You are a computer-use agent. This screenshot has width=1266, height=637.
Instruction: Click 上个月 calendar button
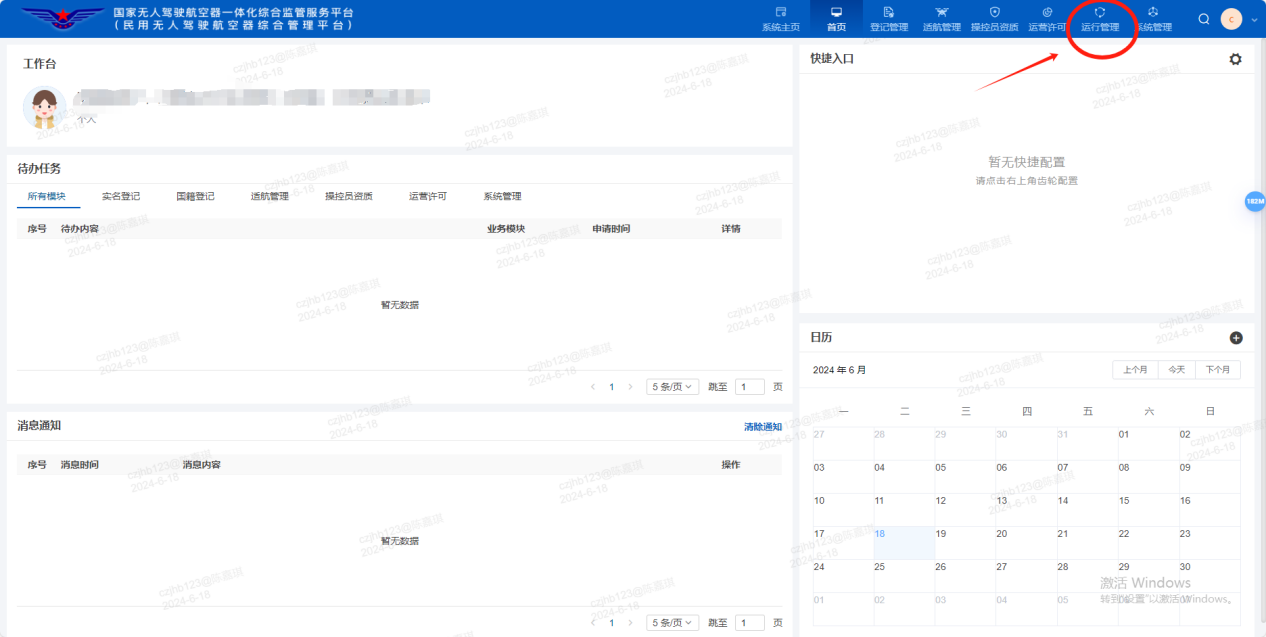(x=1135, y=370)
